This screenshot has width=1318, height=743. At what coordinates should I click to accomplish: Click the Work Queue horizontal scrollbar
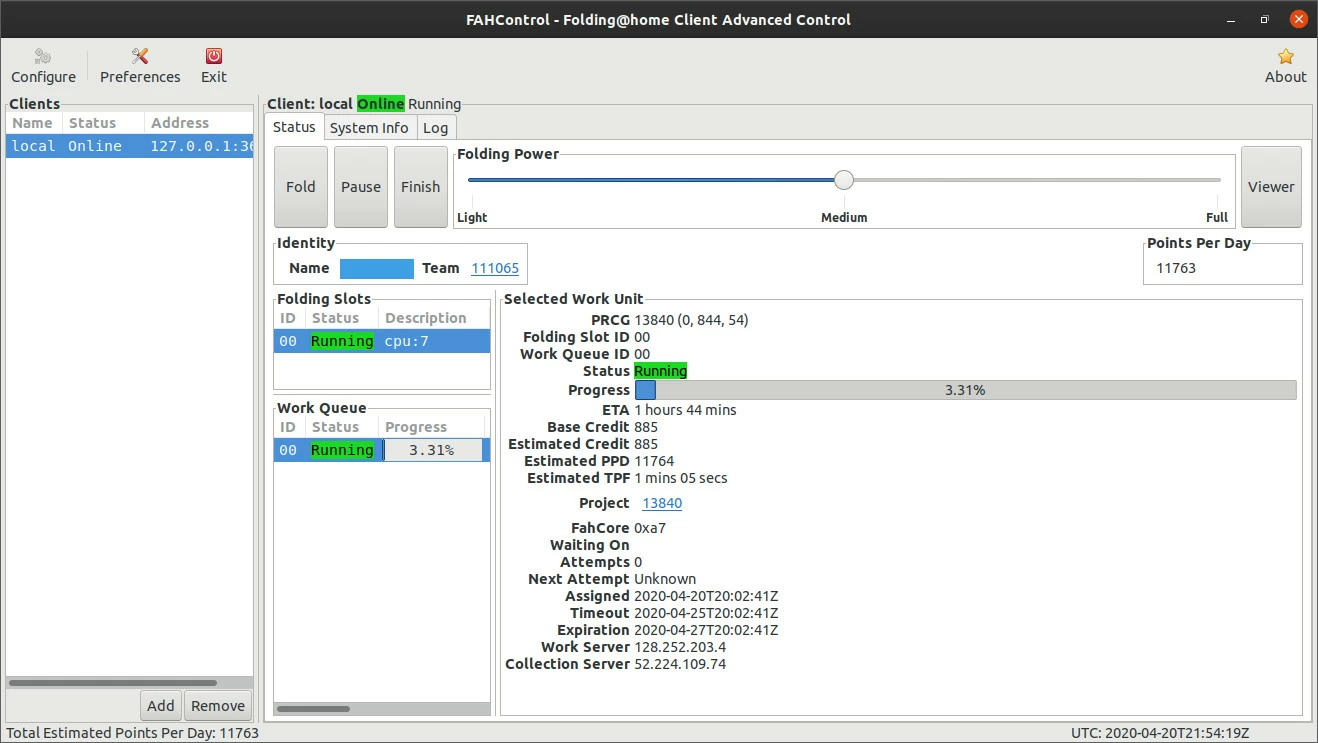[x=313, y=709]
